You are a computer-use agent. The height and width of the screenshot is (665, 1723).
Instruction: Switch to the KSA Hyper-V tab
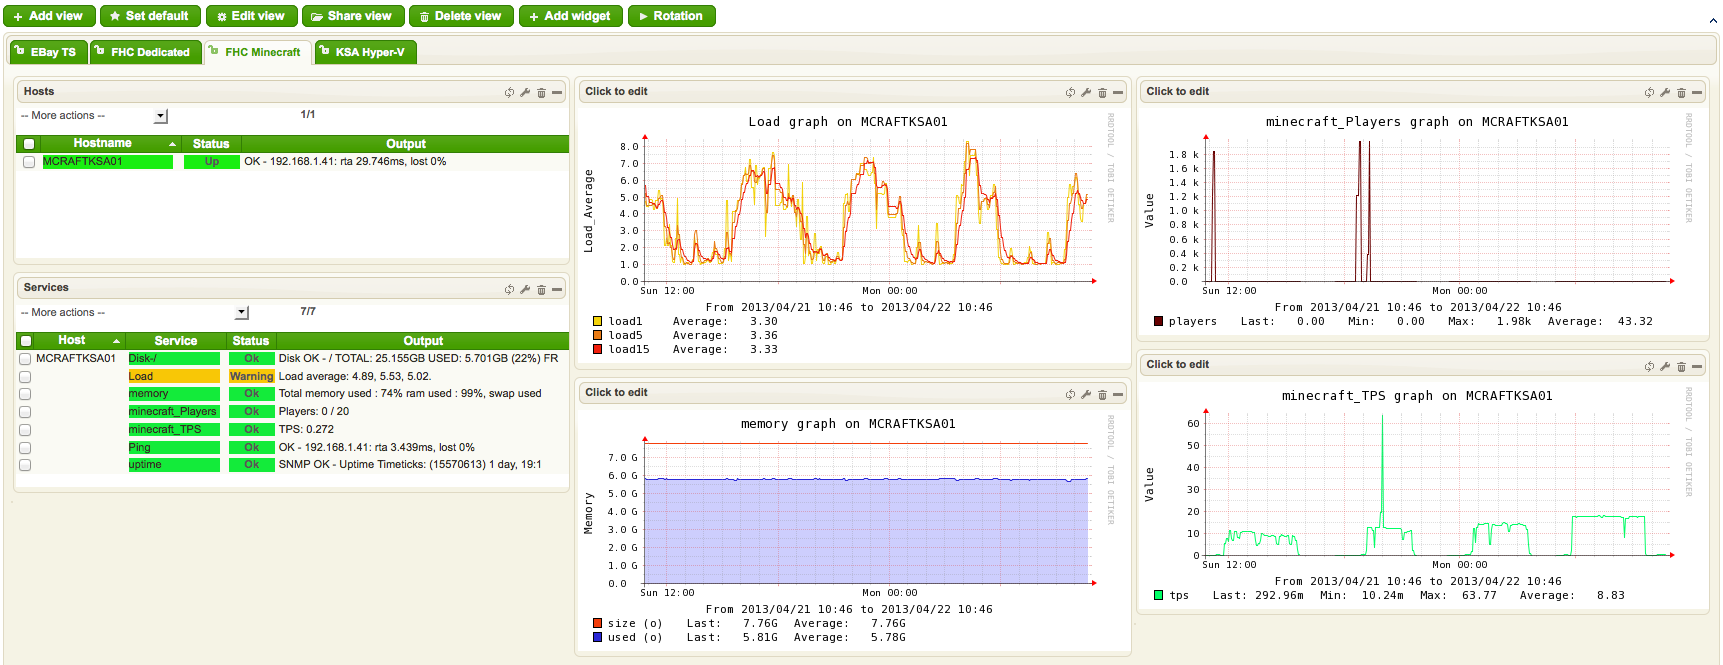[x=366, y=52]
